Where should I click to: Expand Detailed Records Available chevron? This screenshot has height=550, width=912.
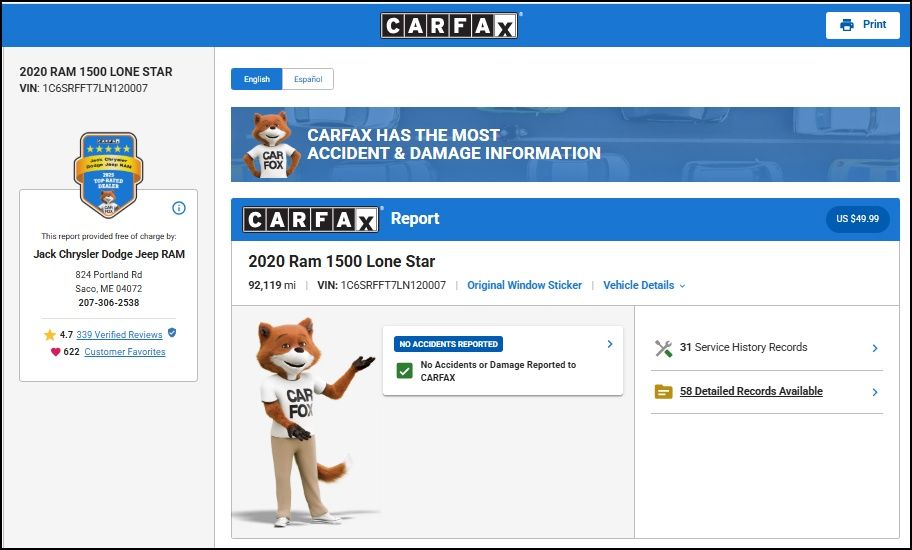tap(875, 392)
